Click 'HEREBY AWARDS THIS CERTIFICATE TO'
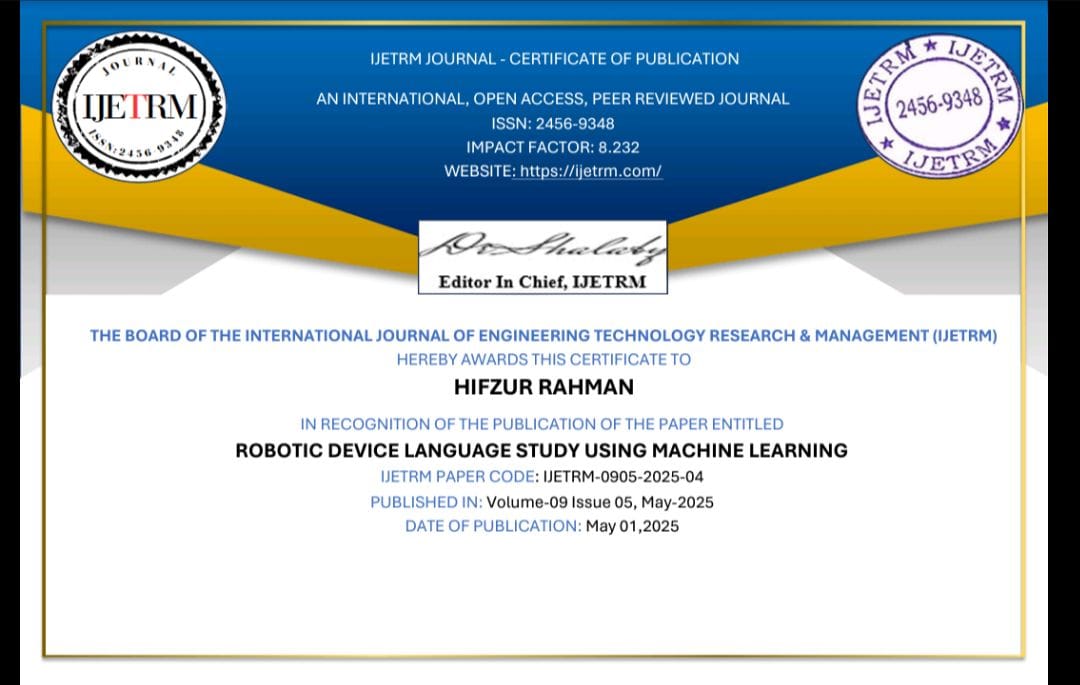Viewport: 1080px width, 685px height. 543,359
